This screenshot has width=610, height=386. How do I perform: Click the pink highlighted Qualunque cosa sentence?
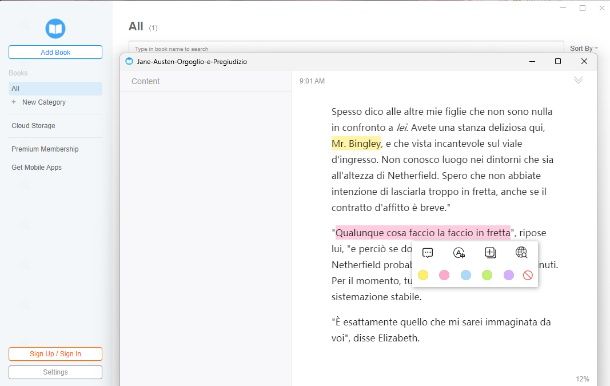(423, 233)
